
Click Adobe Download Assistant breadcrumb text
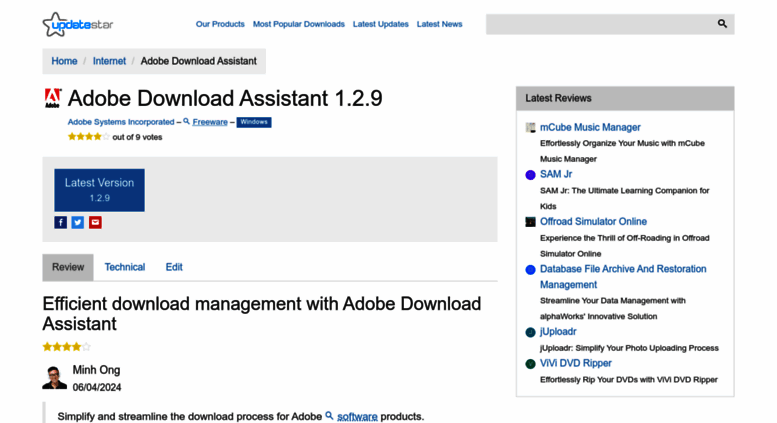point(199,61)
